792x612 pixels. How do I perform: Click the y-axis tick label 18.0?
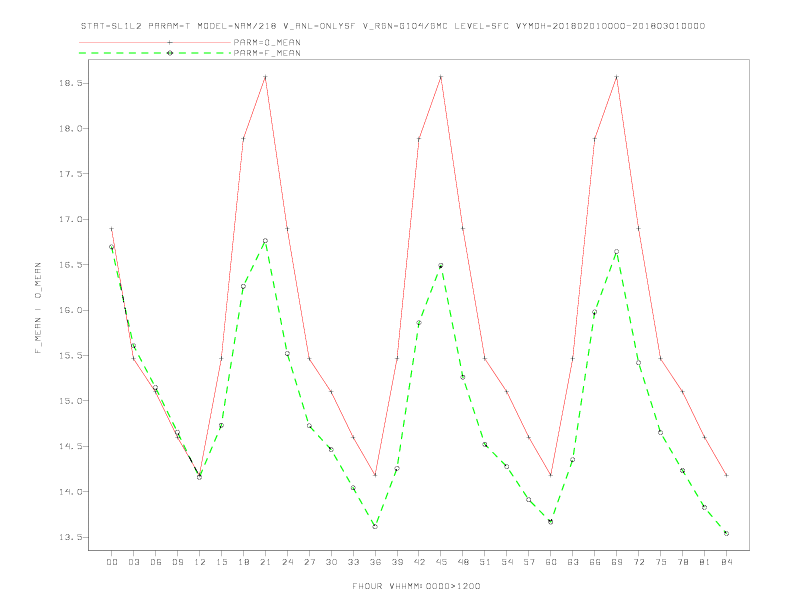point(71,129)
